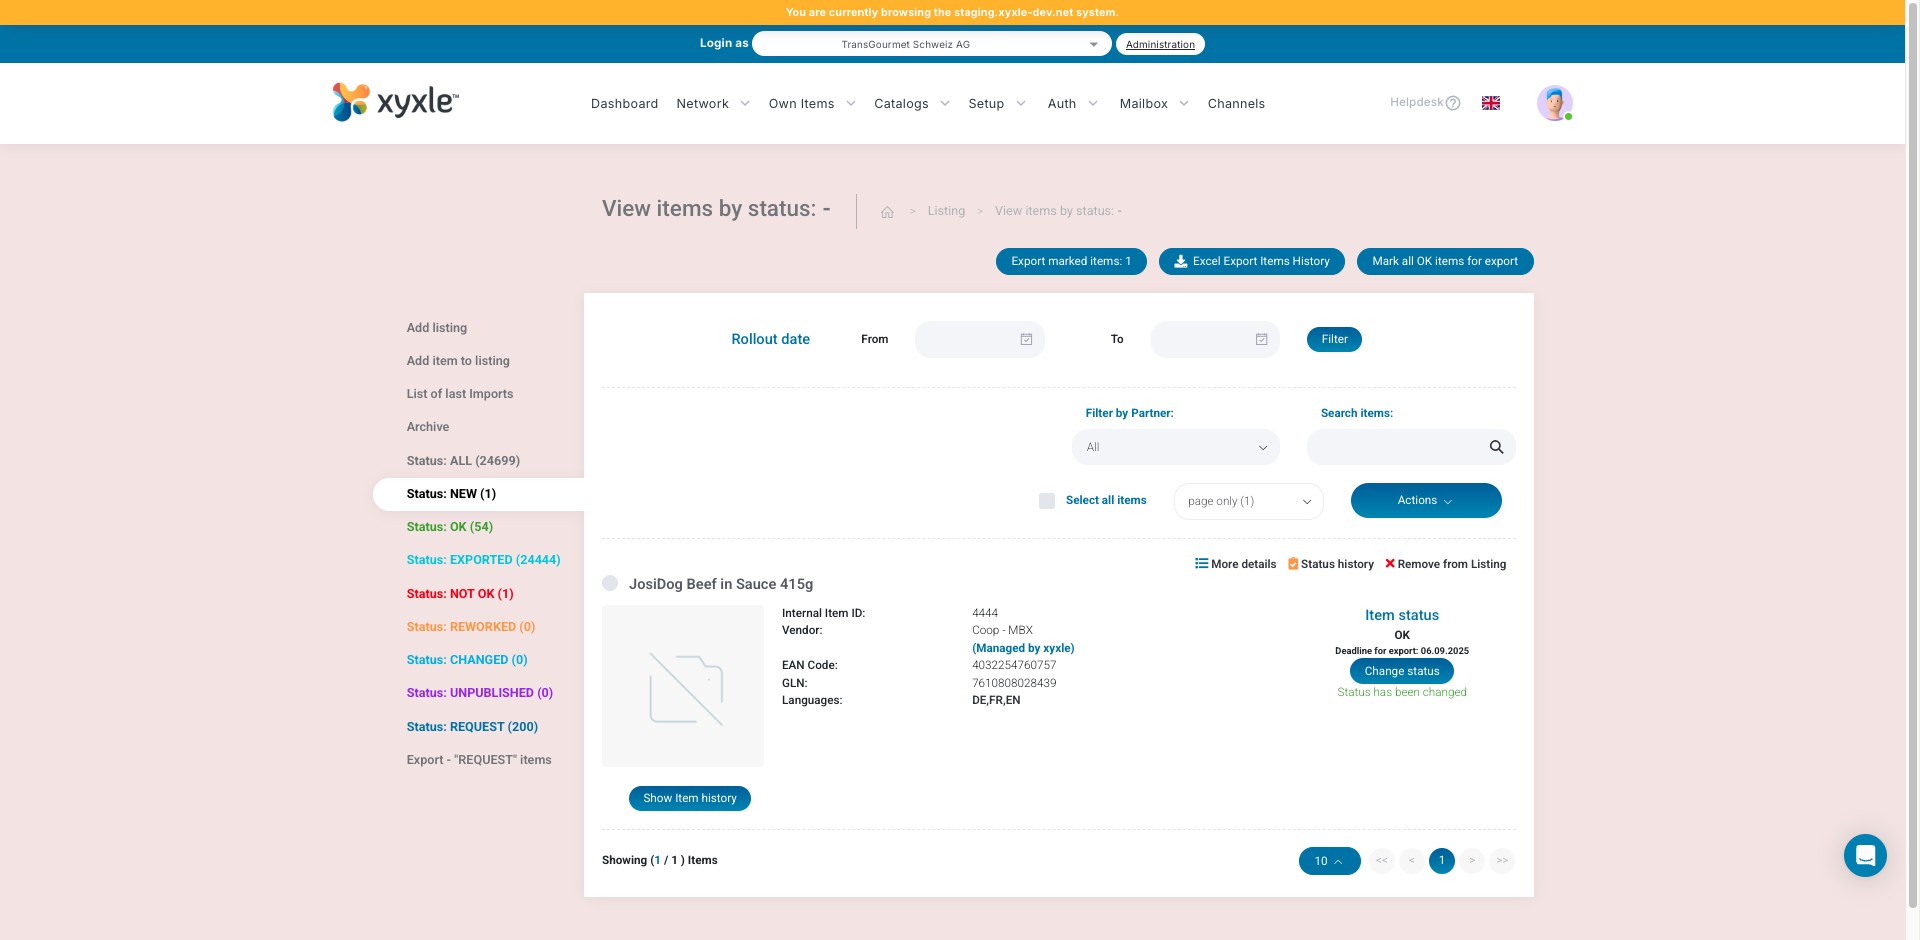The height and width of the screenshot is (940, 1920).
Task: Open the page only (1) dropdown
Action: (x=1249, y=501)
